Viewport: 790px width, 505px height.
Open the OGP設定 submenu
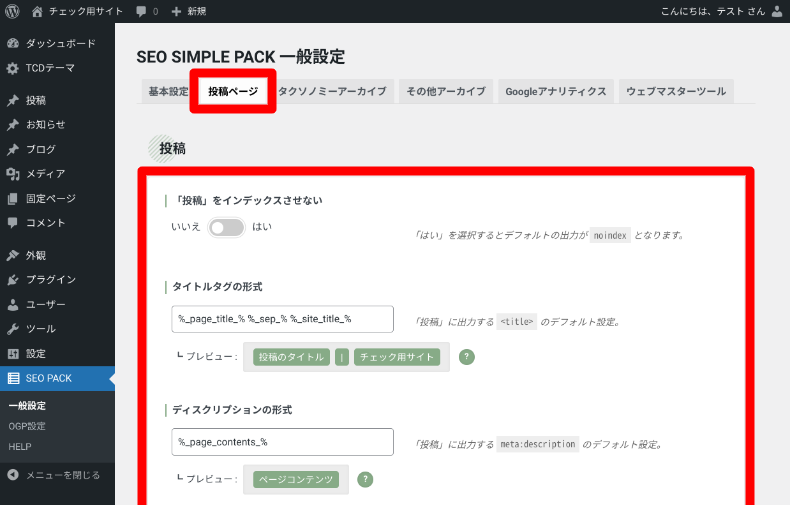tap(27, 426)
